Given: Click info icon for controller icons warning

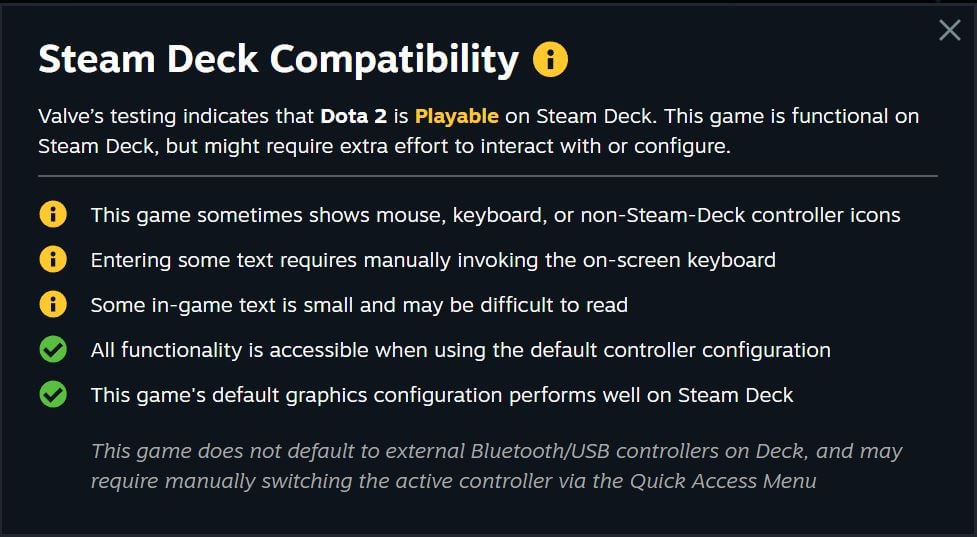Looking at the screenshot, I should [x=53, y=214].
